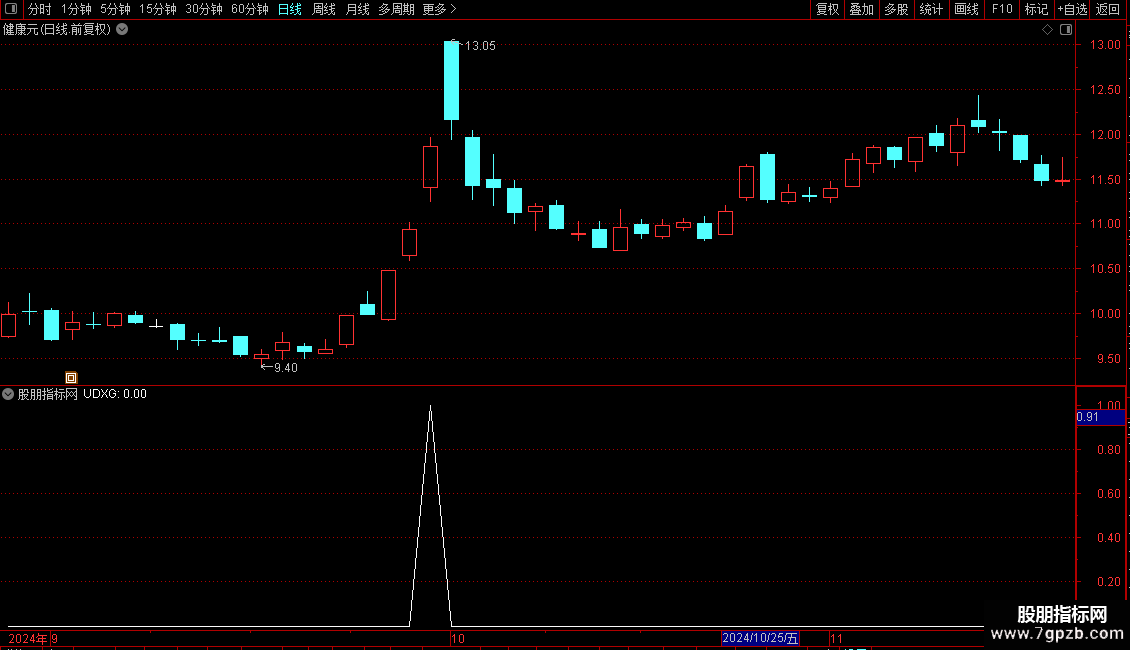Click the 股朋指标网 indicator name
This screenshot has height=650, width=1130.
48,394
